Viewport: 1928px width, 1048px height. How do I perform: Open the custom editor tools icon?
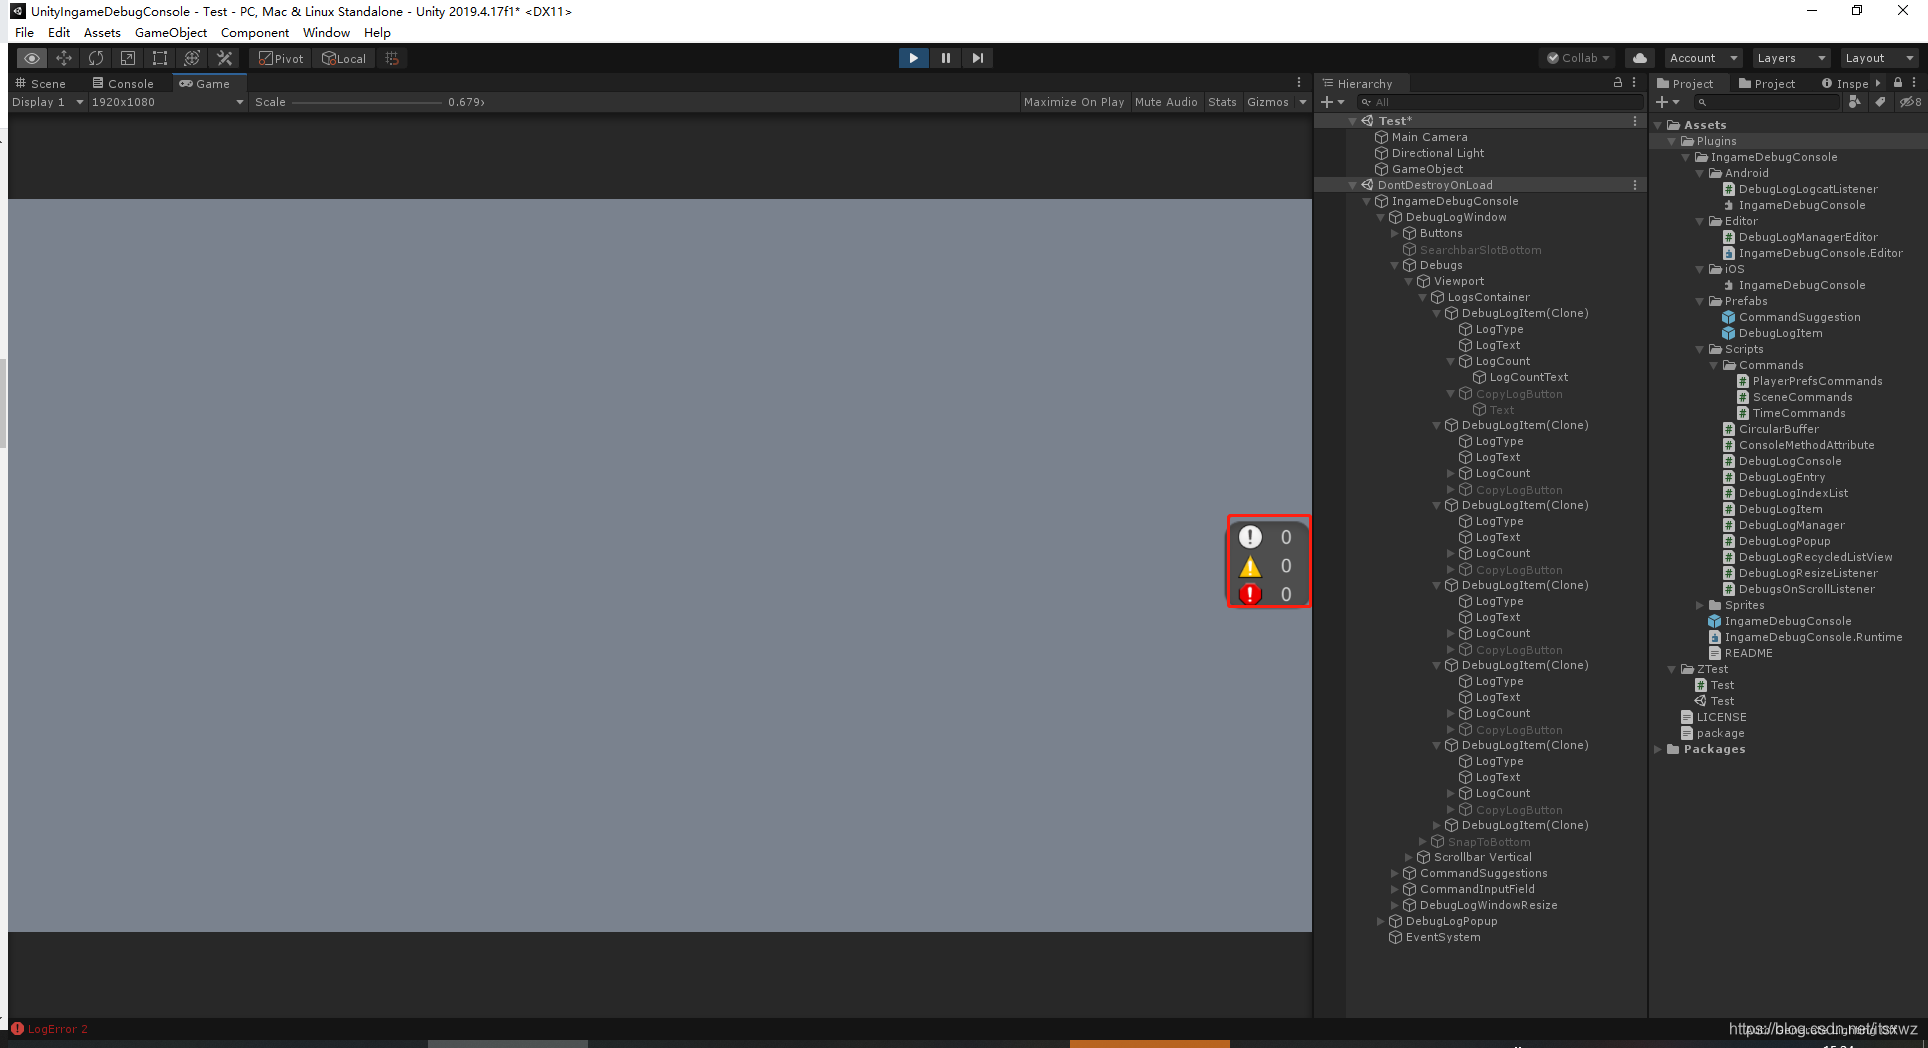point(225,58)
